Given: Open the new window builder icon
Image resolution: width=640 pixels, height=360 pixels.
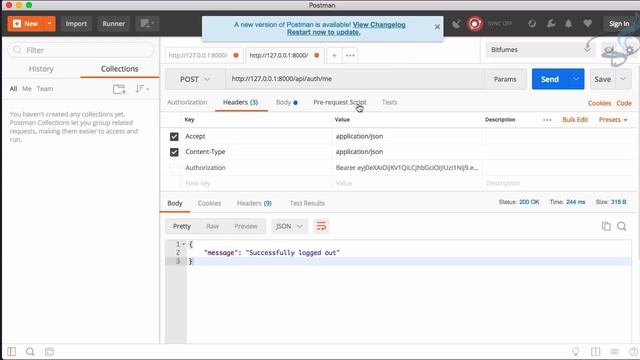Looking at the screenshot, I should (147, 24).
